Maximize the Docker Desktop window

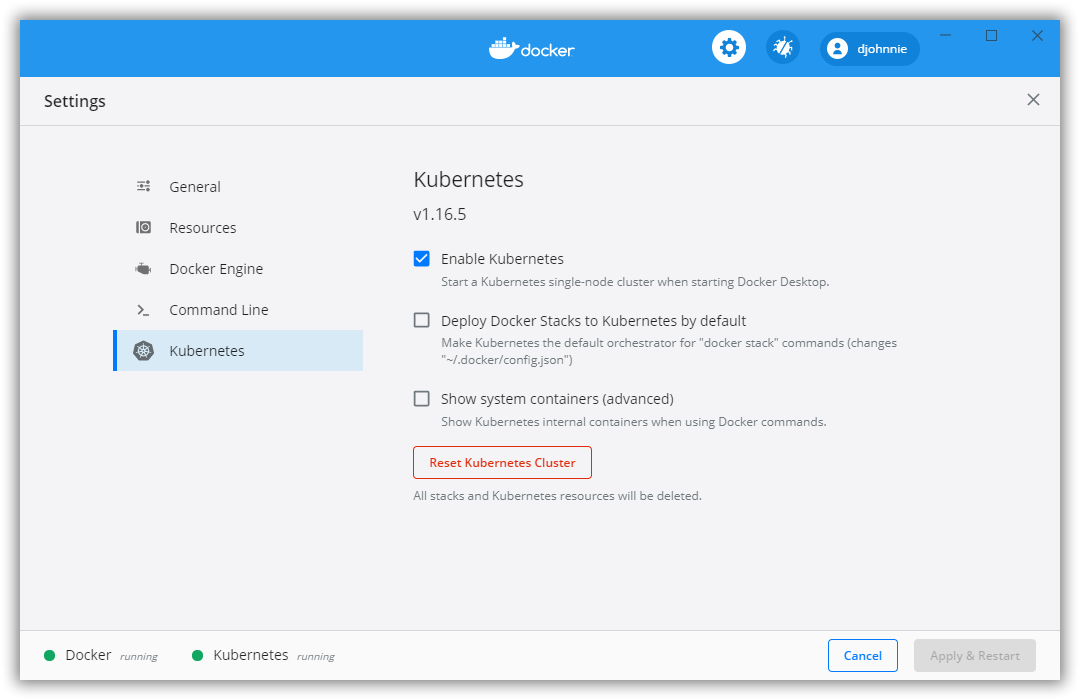(x=991, y=35)
